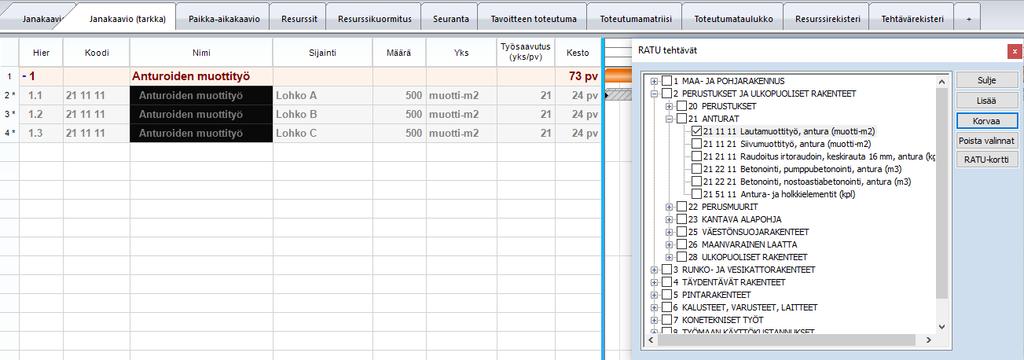Switch to Paikka-aikakaavio tab
The height and width of the screenshot is (360, 1024).
coord(224,20)
